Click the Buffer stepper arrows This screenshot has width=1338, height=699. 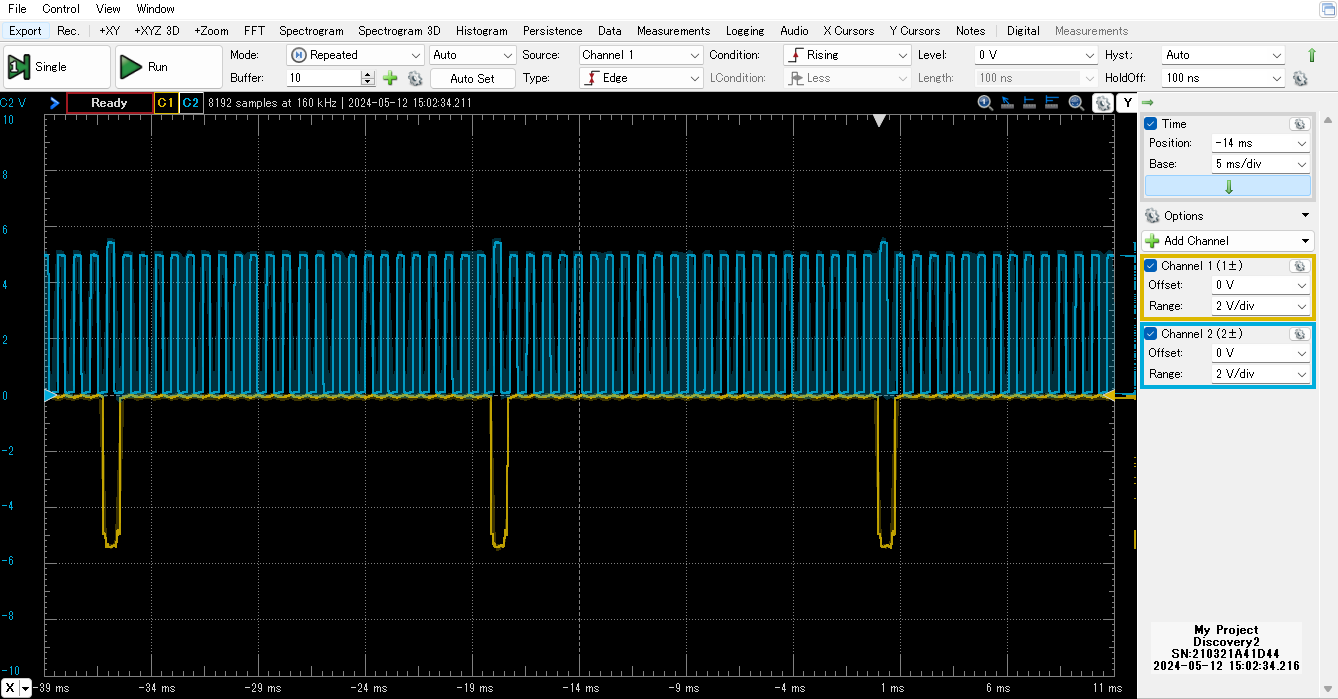368,78
